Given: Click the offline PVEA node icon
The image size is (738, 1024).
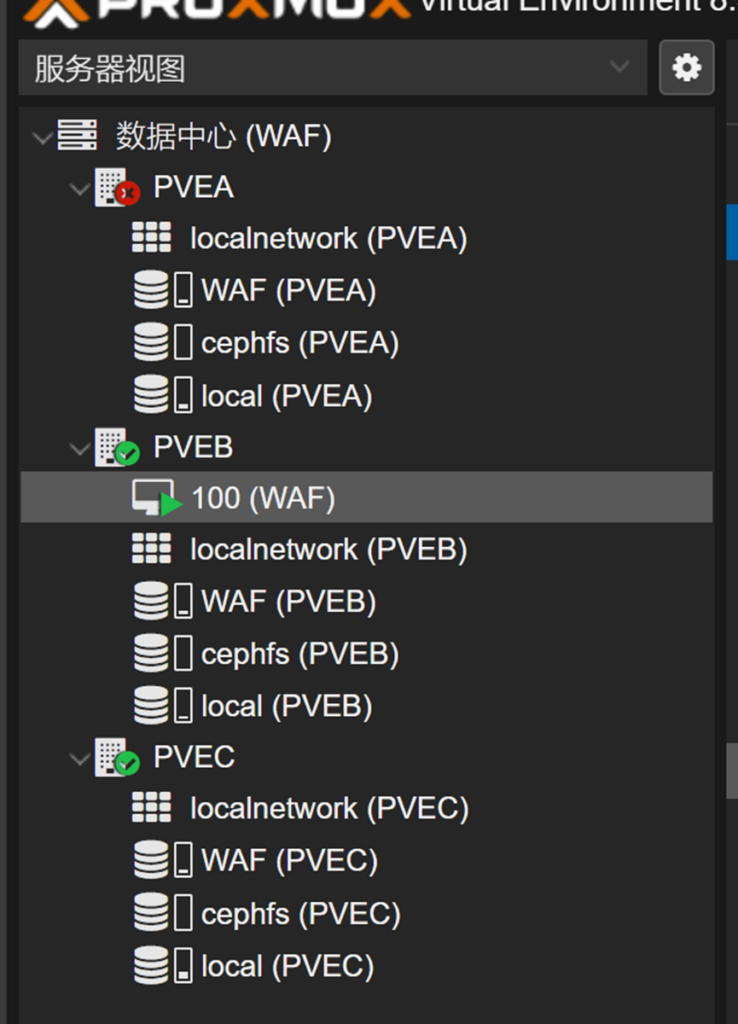Looking at the screenshot, I should 117,187.
